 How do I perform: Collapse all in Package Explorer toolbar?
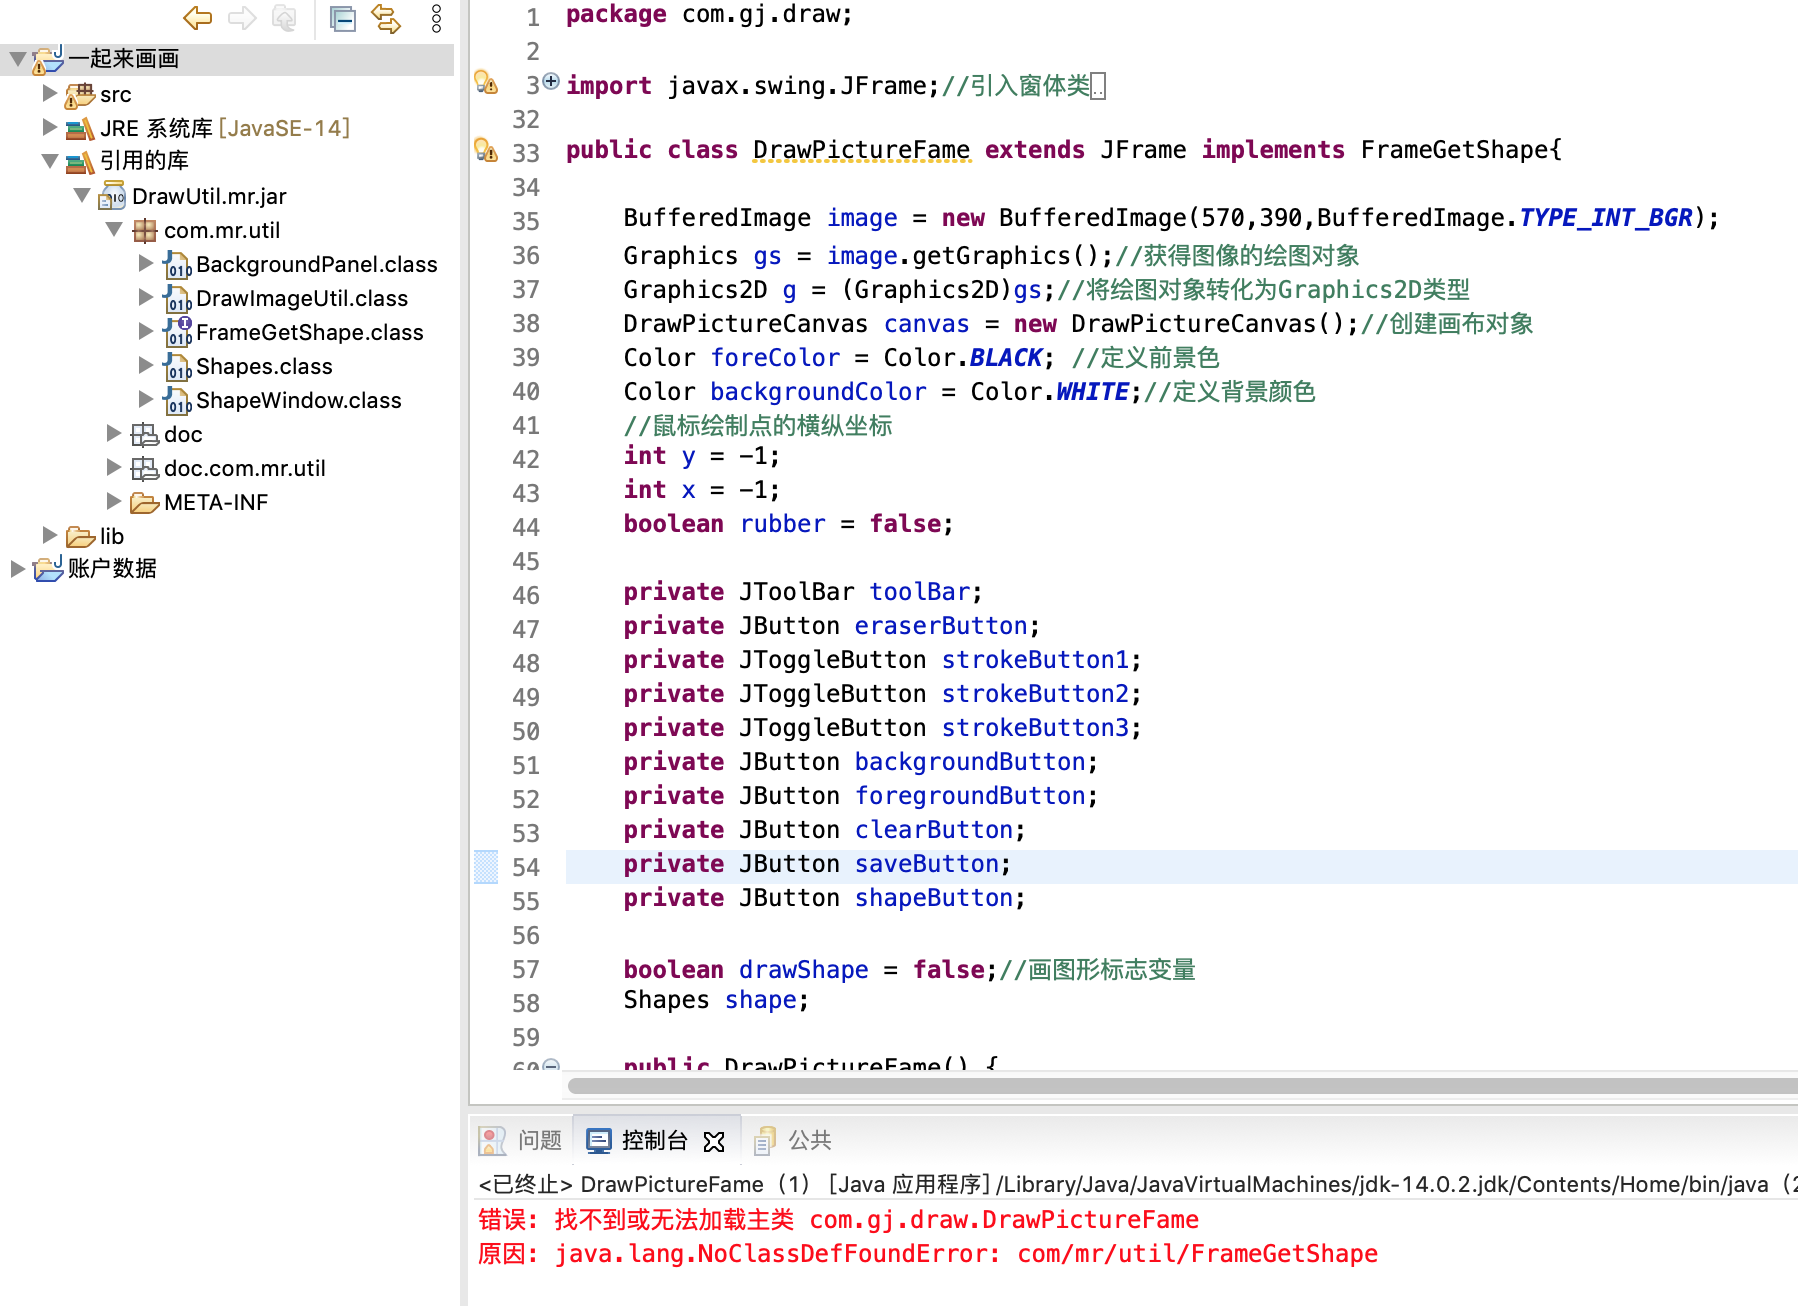(x=343, y=18)
